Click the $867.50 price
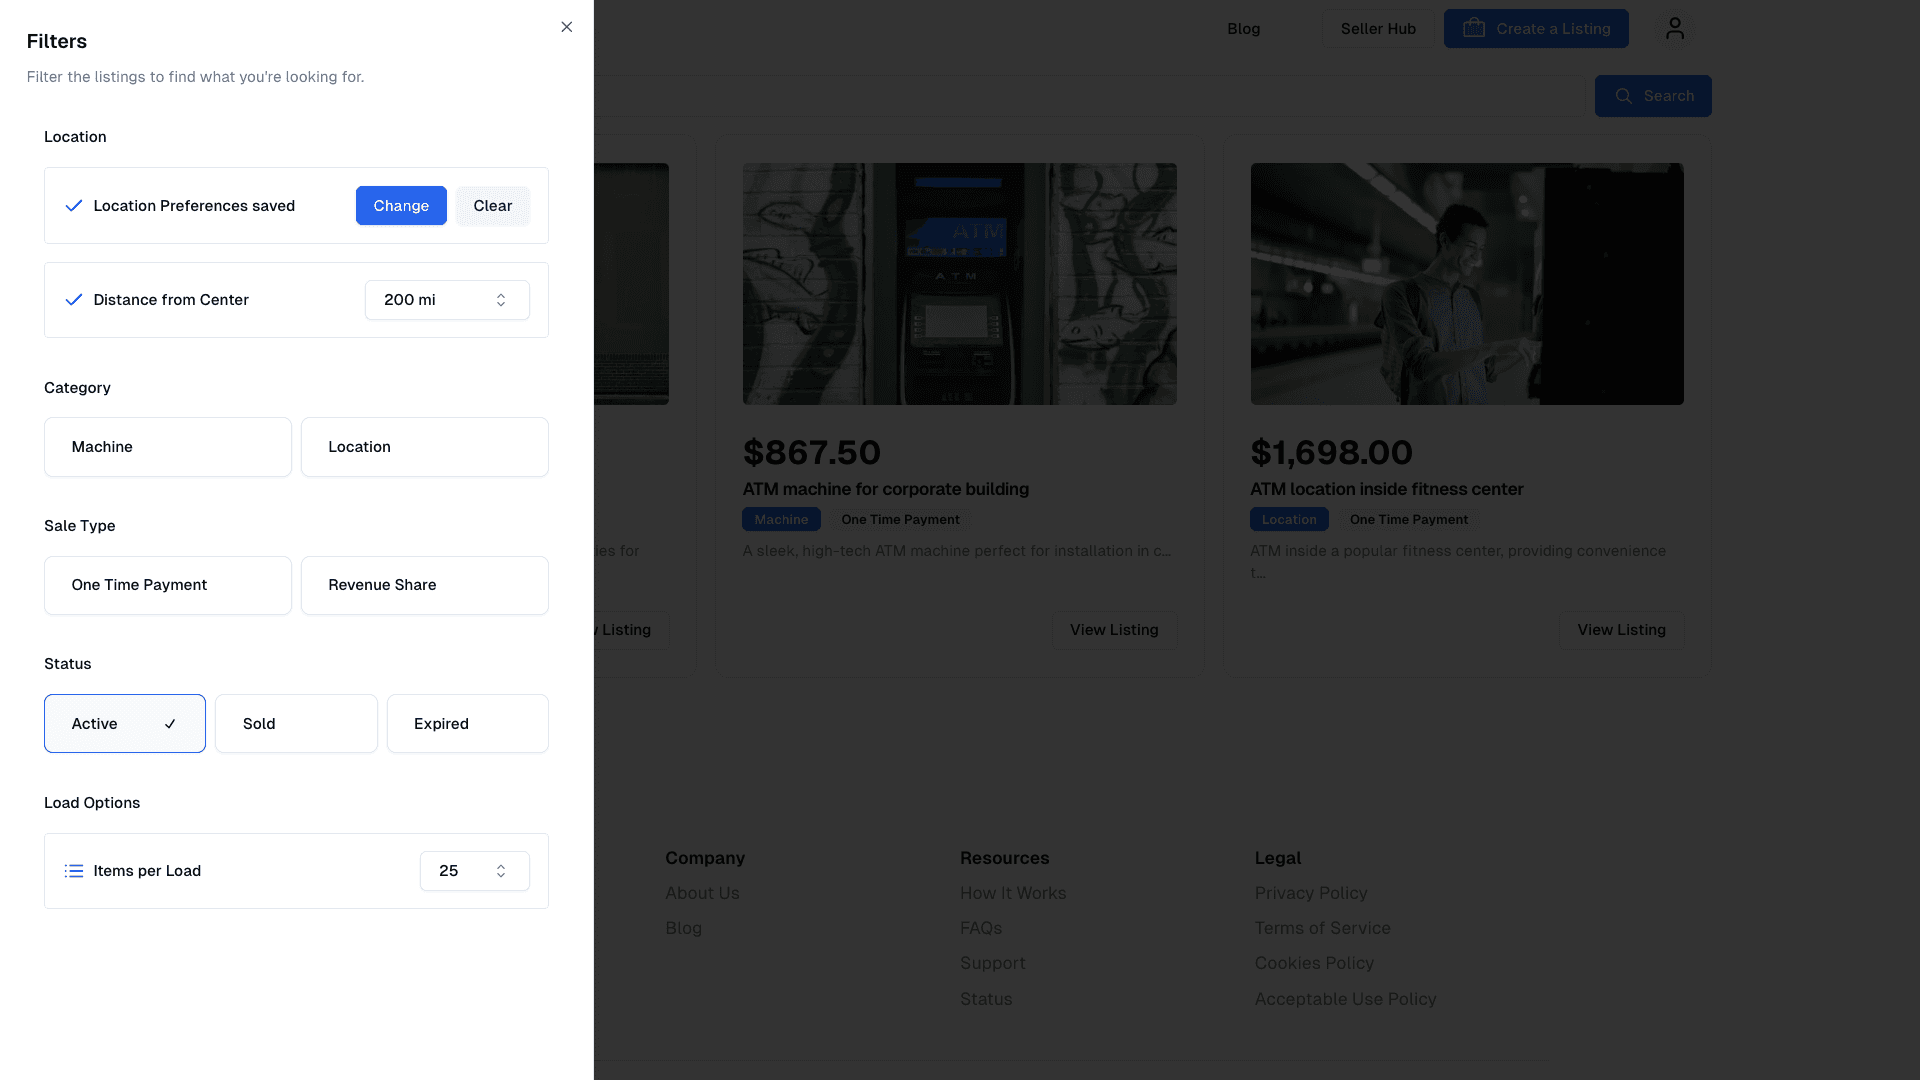The image size is (1920, 1080). tap(811, 452)
